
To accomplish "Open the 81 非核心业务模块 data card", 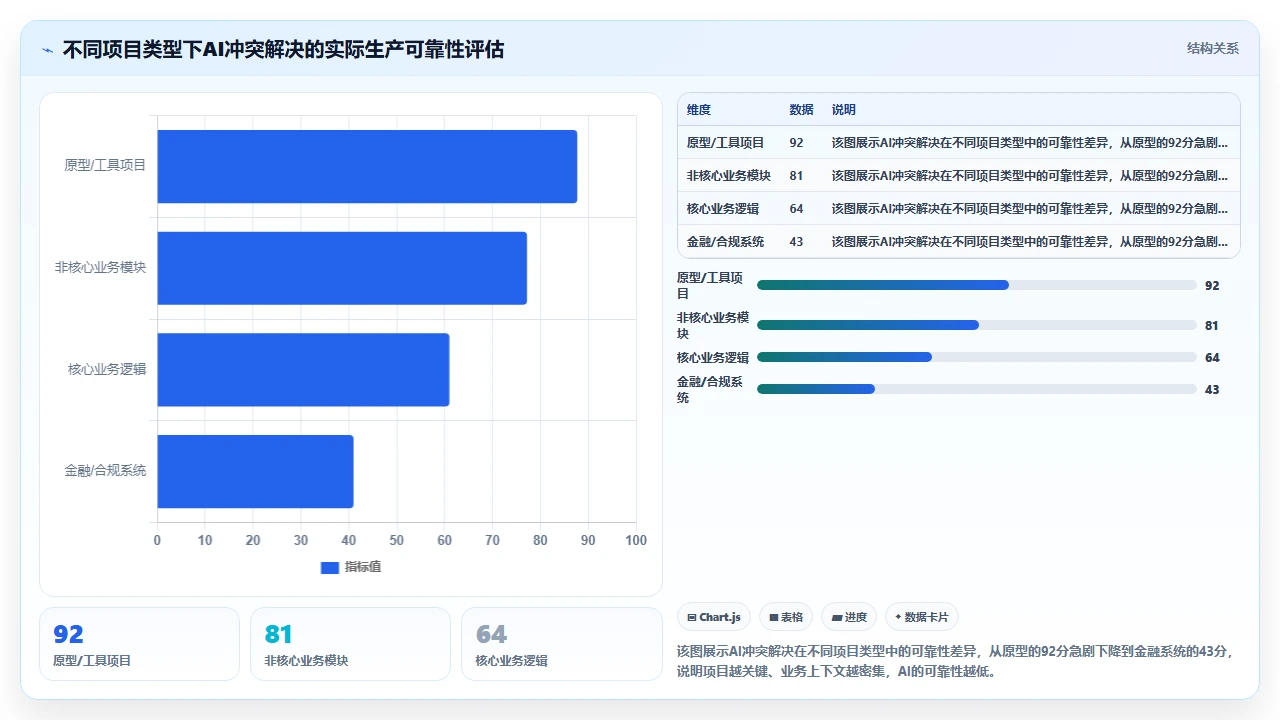I will pyautogui.click(x=350, y=644).
